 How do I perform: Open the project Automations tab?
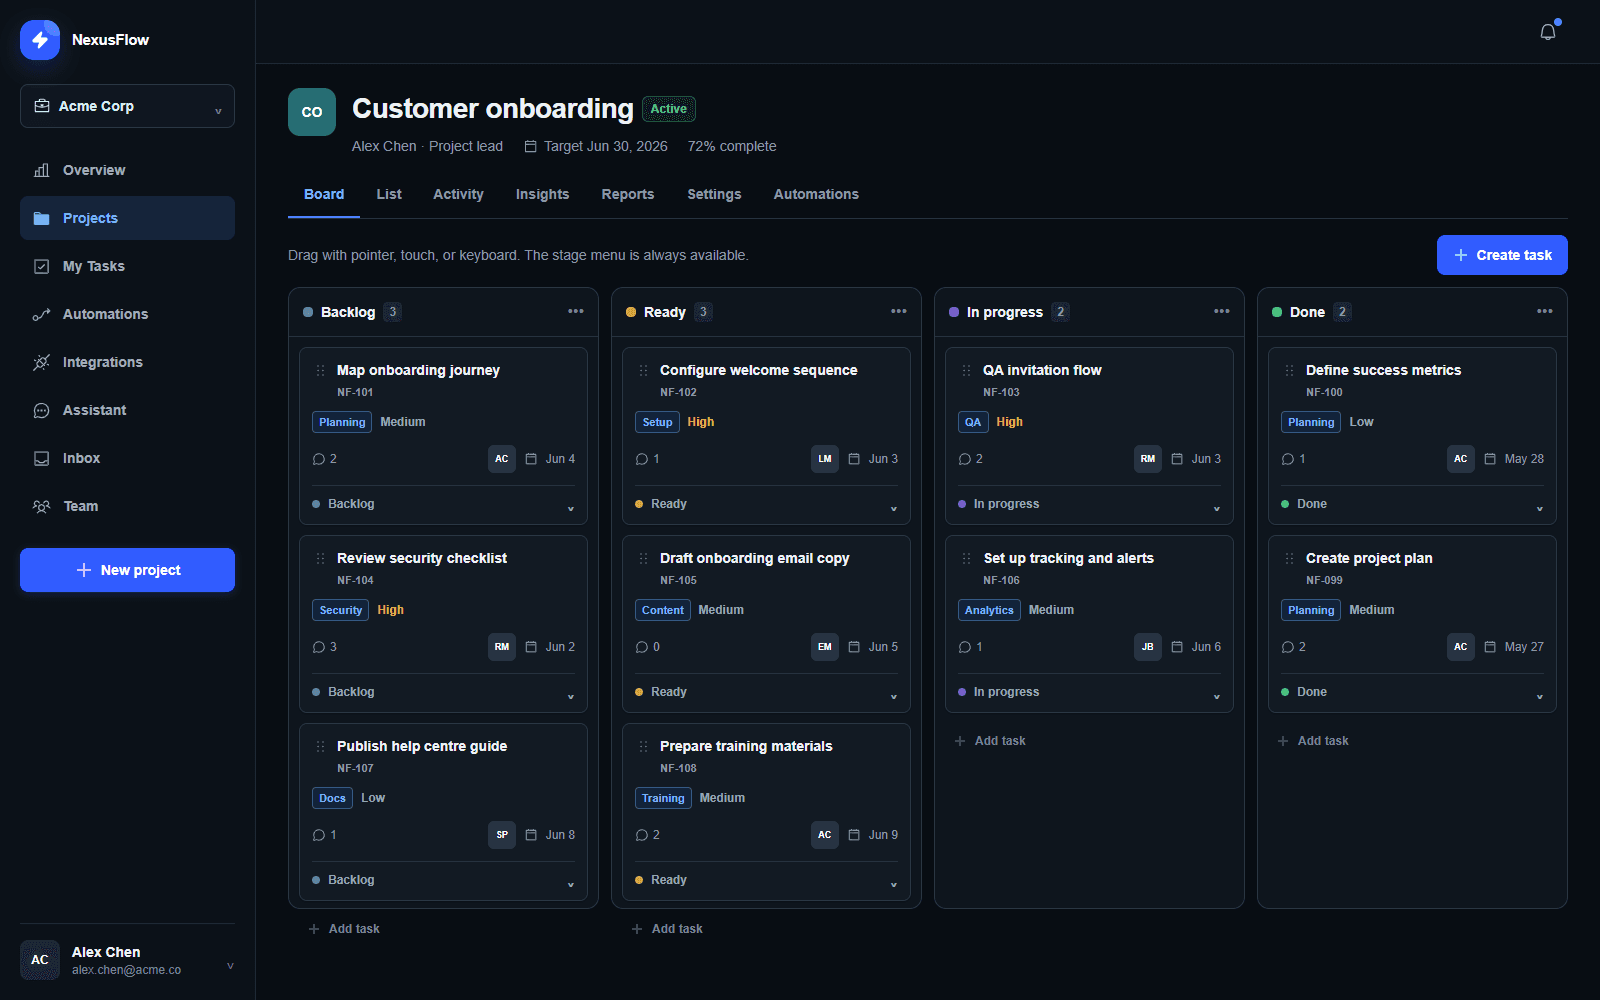[816, 194]
